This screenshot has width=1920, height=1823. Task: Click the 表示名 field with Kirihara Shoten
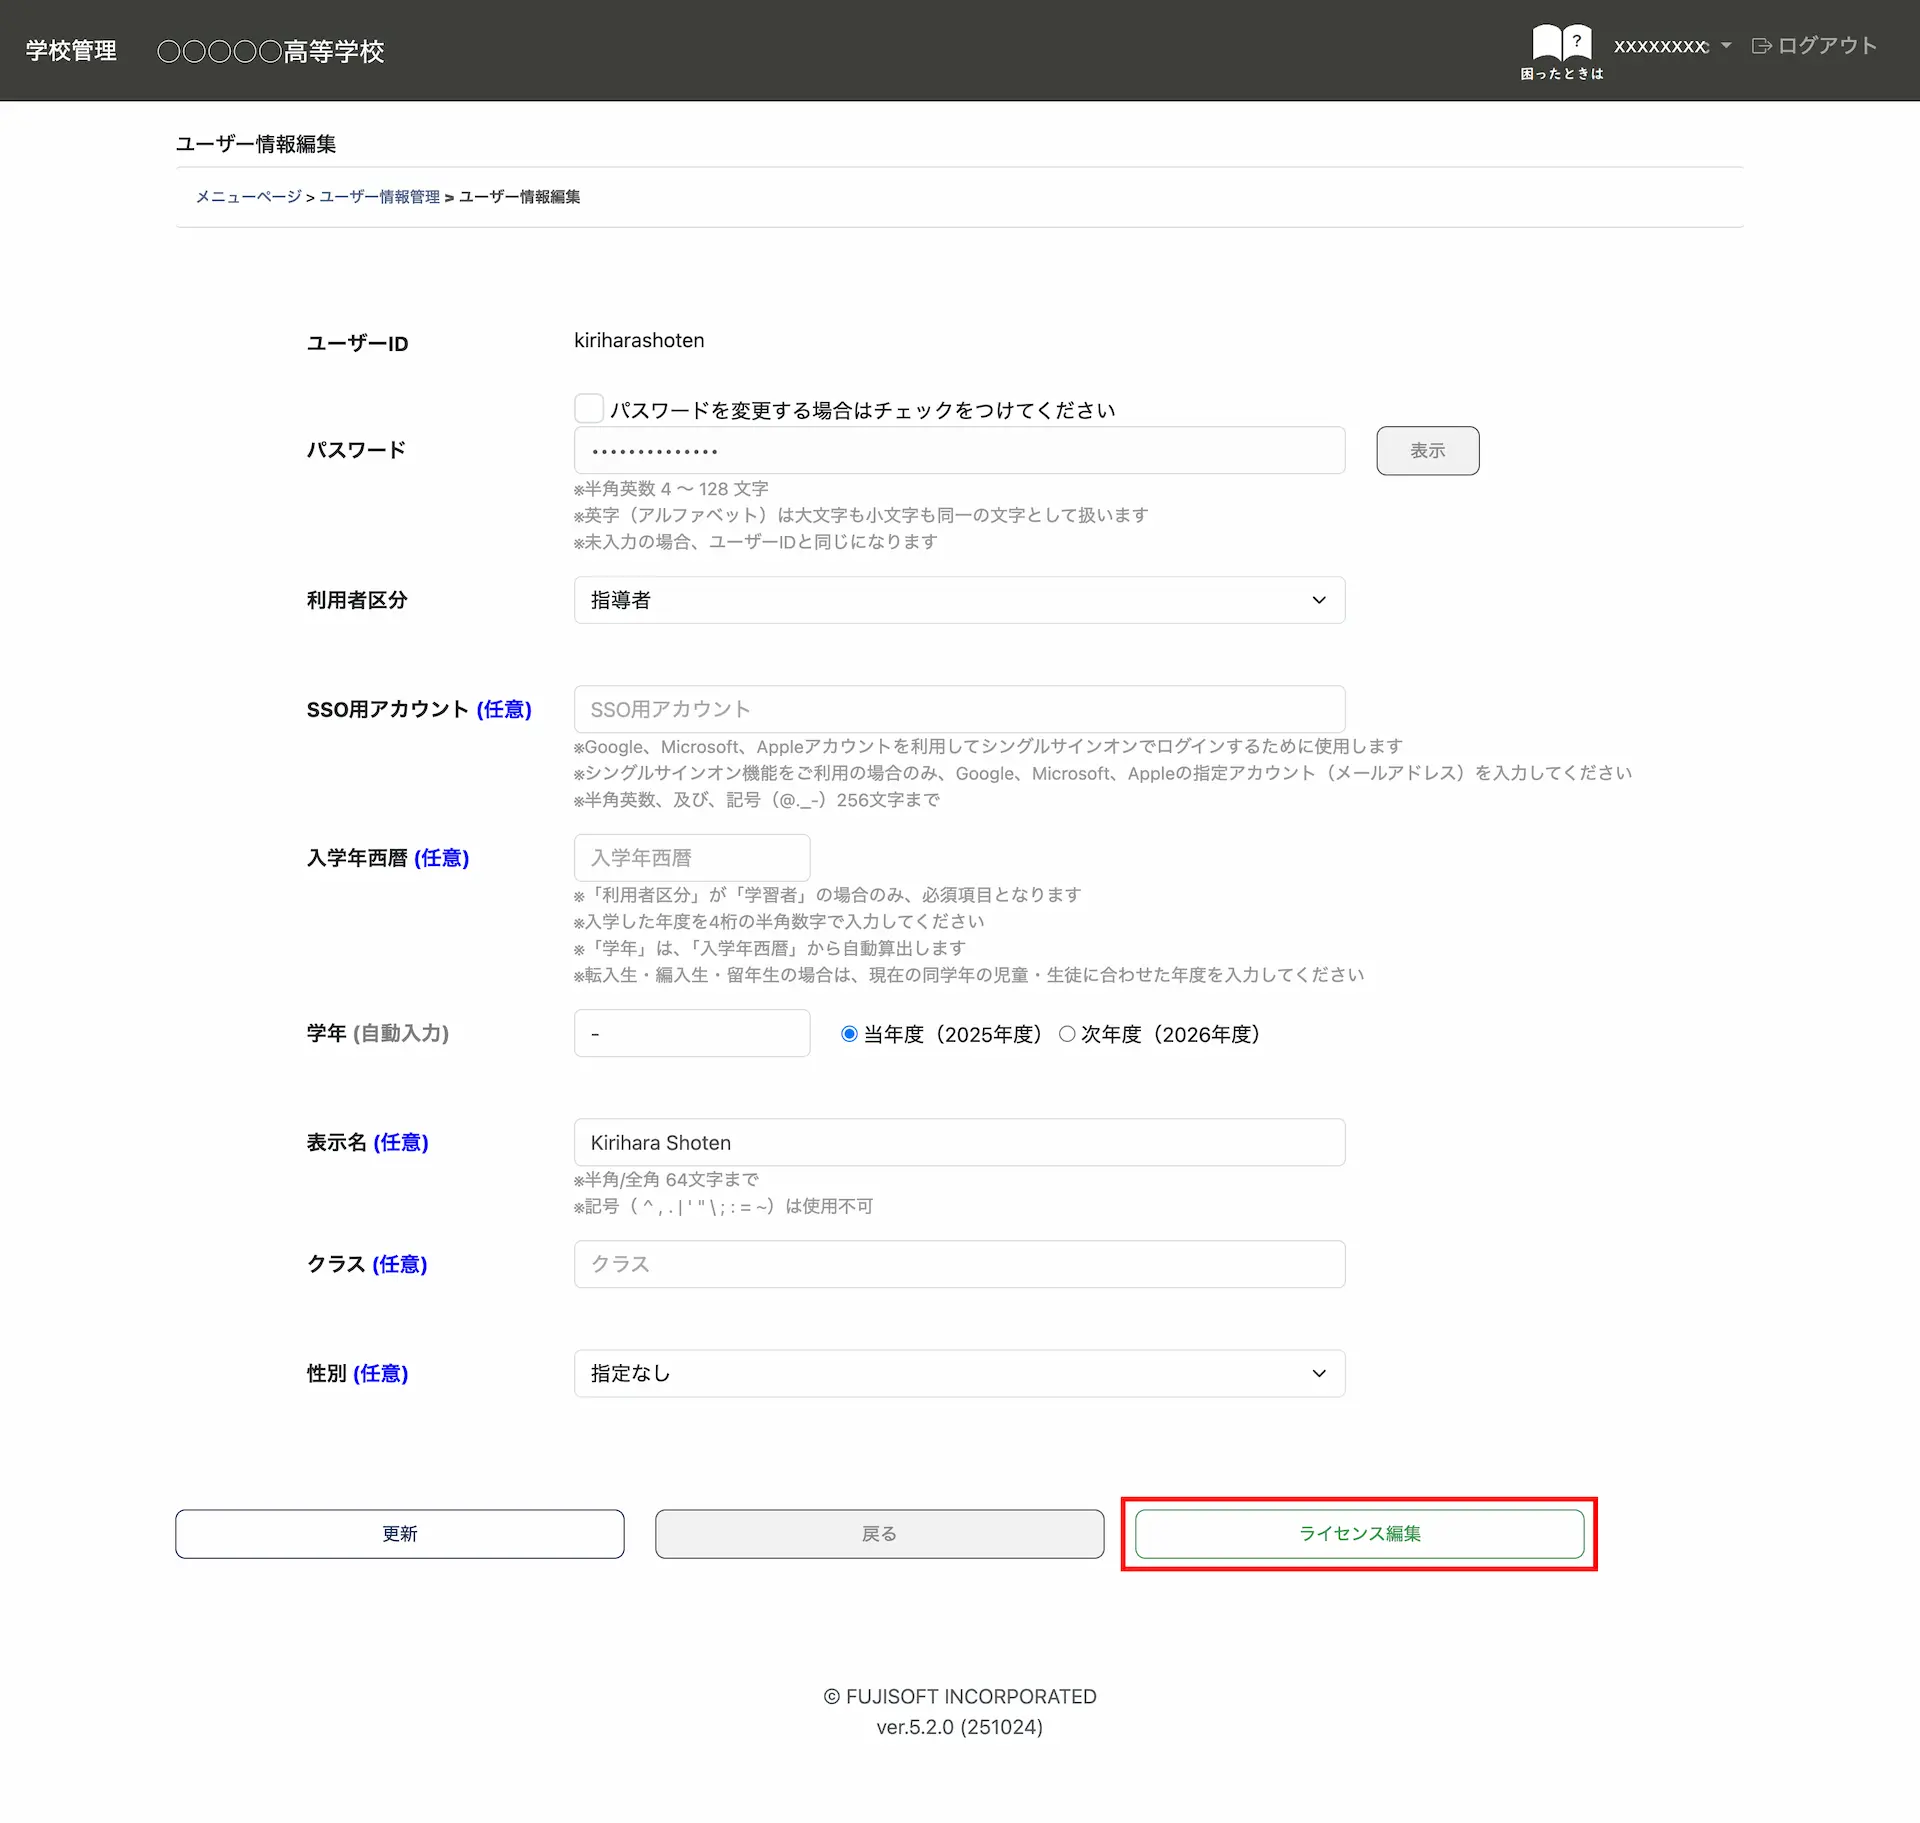coord(959,1142)
